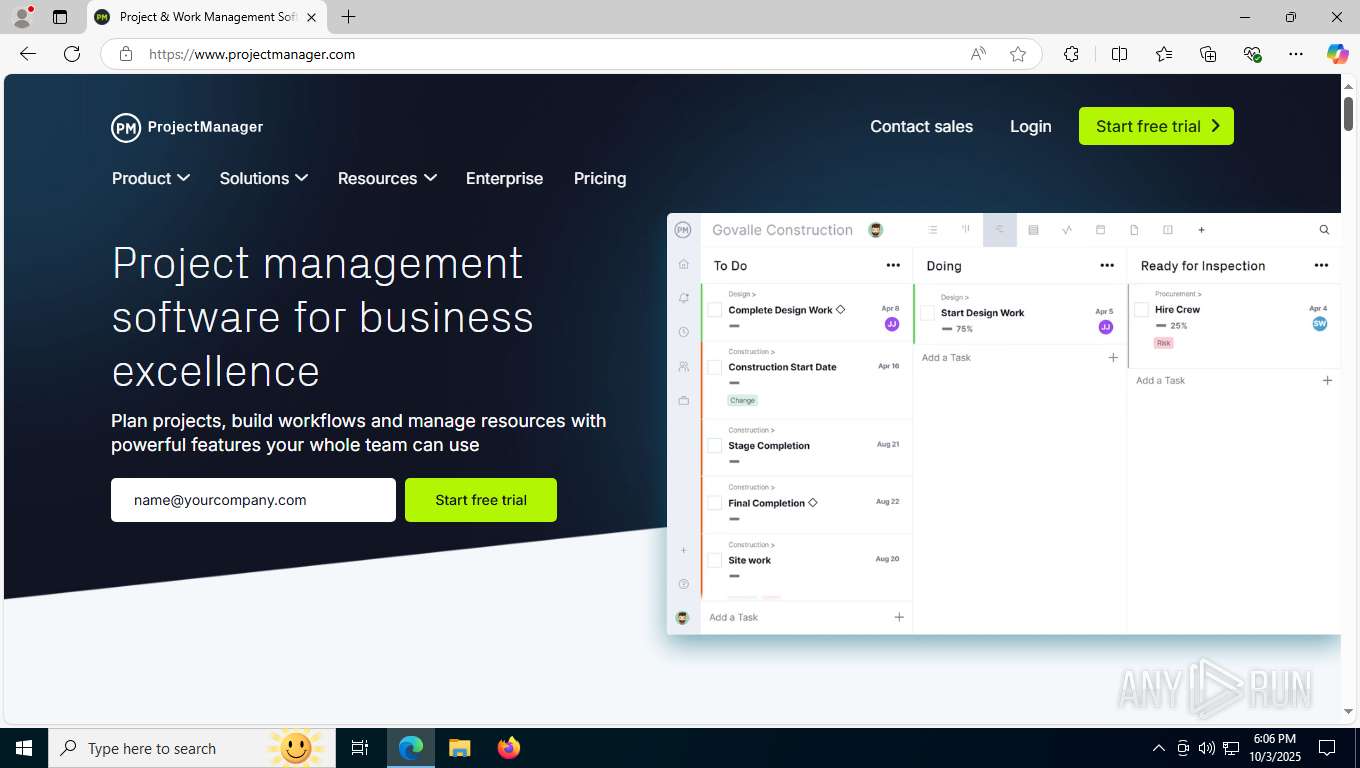The width and height of the screenshot is (1360, 768).
Task: Mark the Start Design Work checkbox
Action: pos(927,313)
